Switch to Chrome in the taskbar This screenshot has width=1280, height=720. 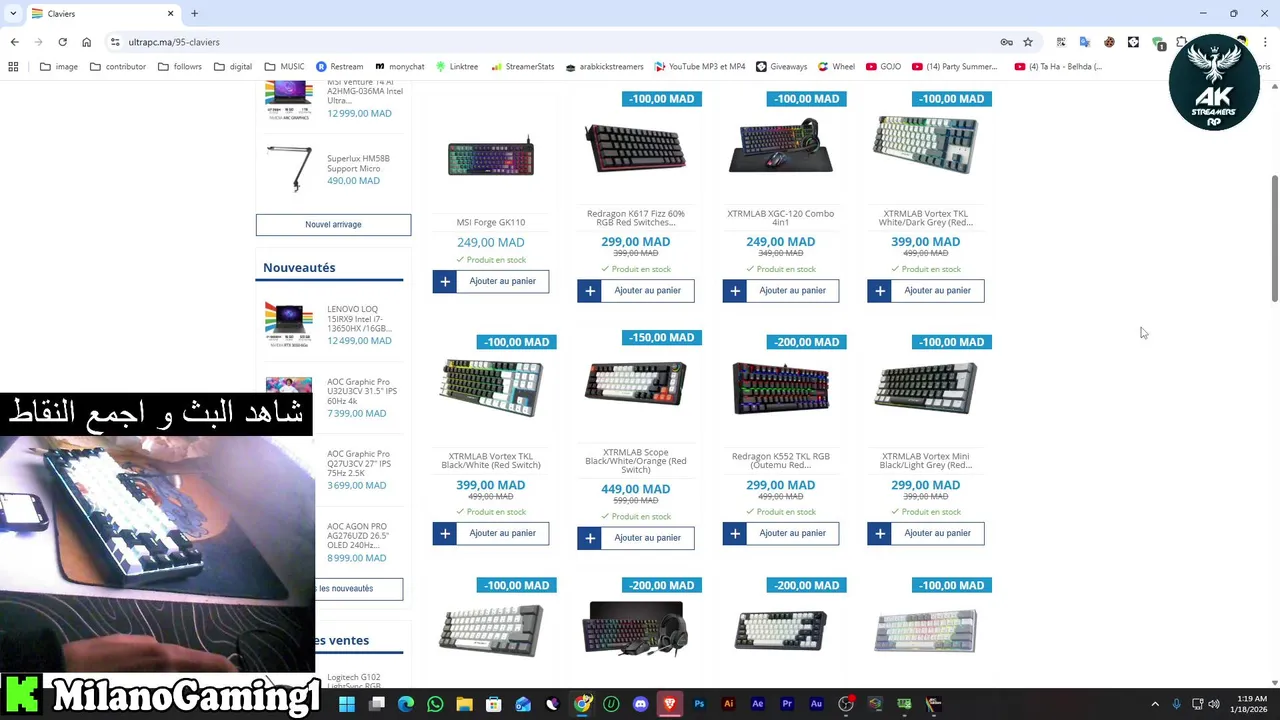[x=582, y=704]
